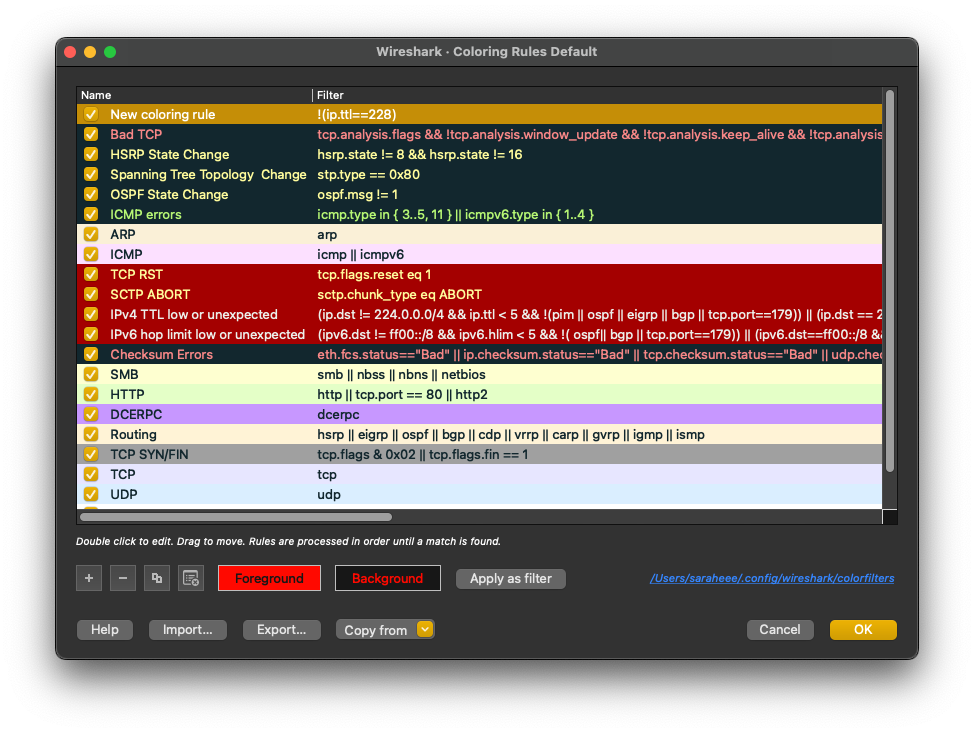The image size is (974, 733).
Task: Click smb || nbss || nbns filter cell
Action: click(401, 375)
